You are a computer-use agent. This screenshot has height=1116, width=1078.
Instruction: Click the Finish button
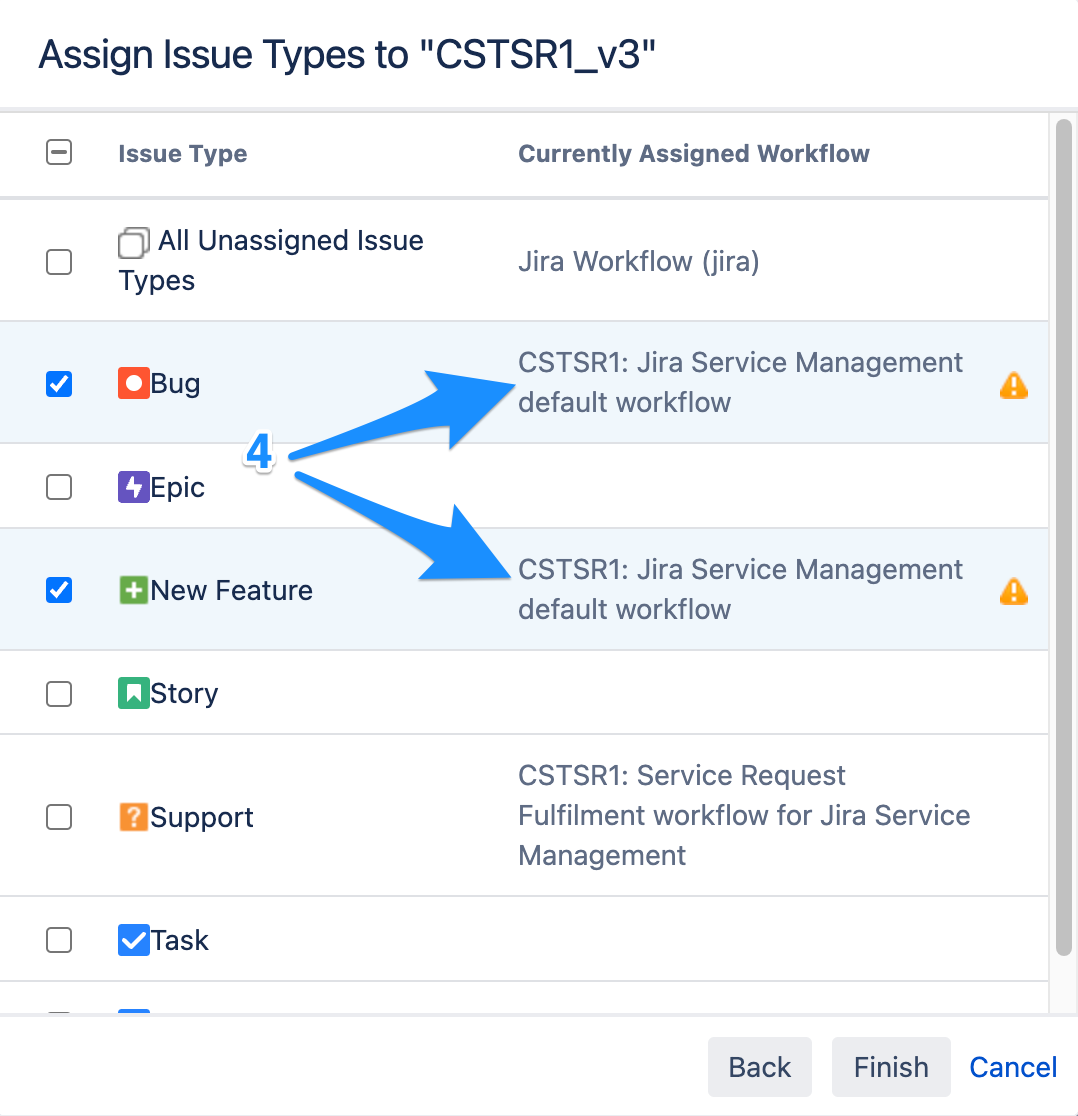coord(891,1067)
